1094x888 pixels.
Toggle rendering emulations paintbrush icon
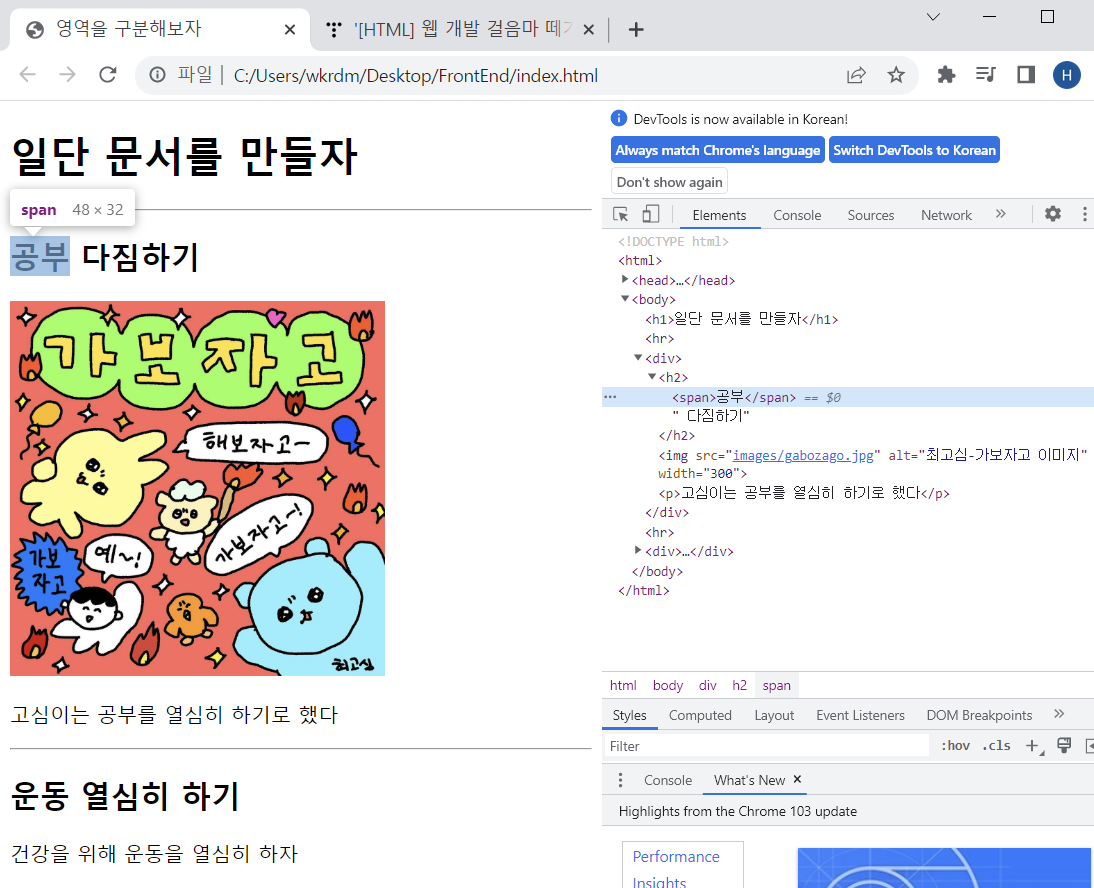[x=1064, y=746]
